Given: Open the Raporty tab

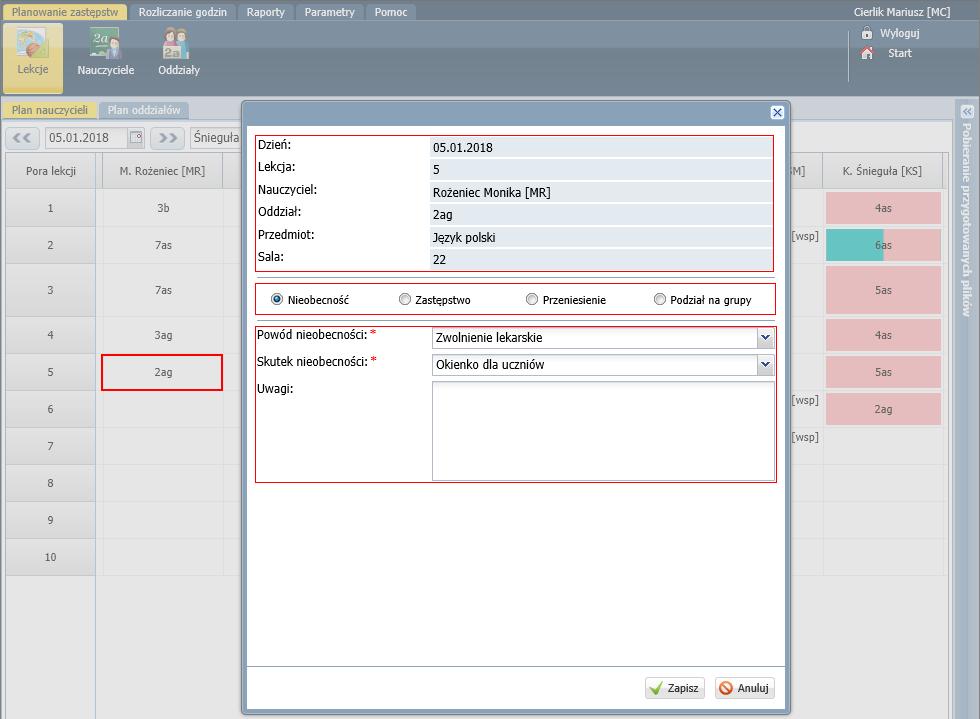Looking at the screenshot, I should click(x=266, y=12).
